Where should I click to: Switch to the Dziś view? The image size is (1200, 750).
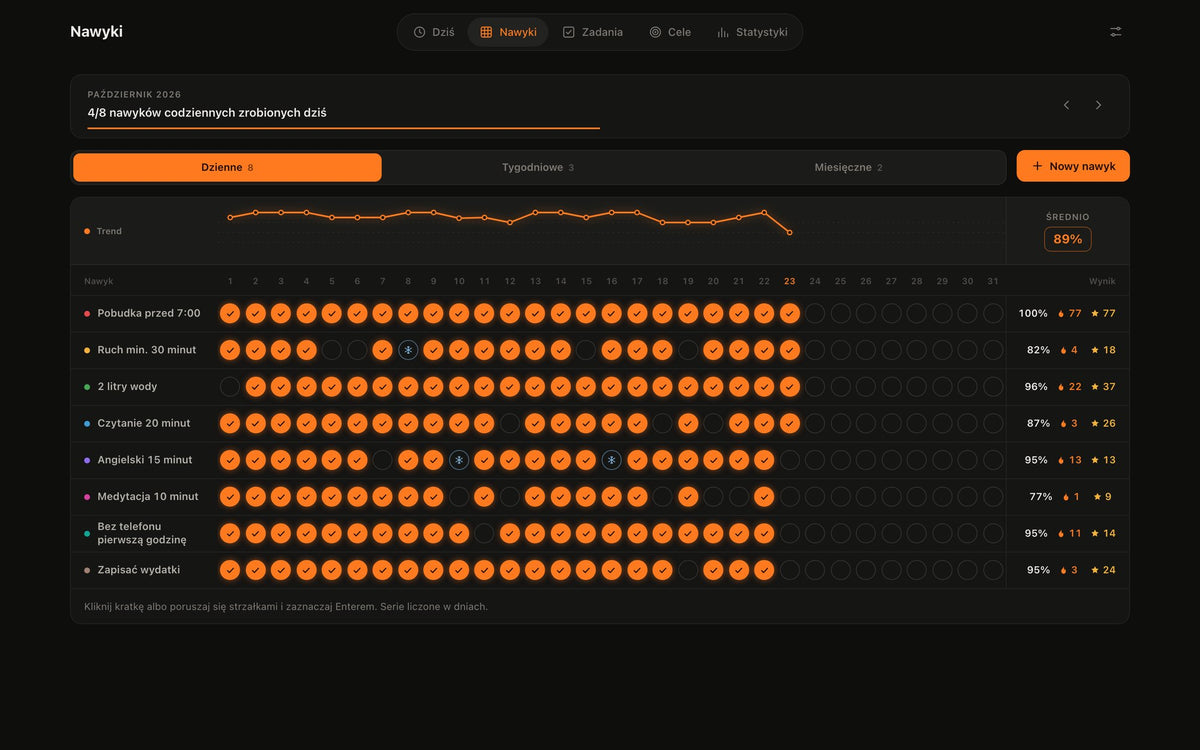(x=434, y=32)
